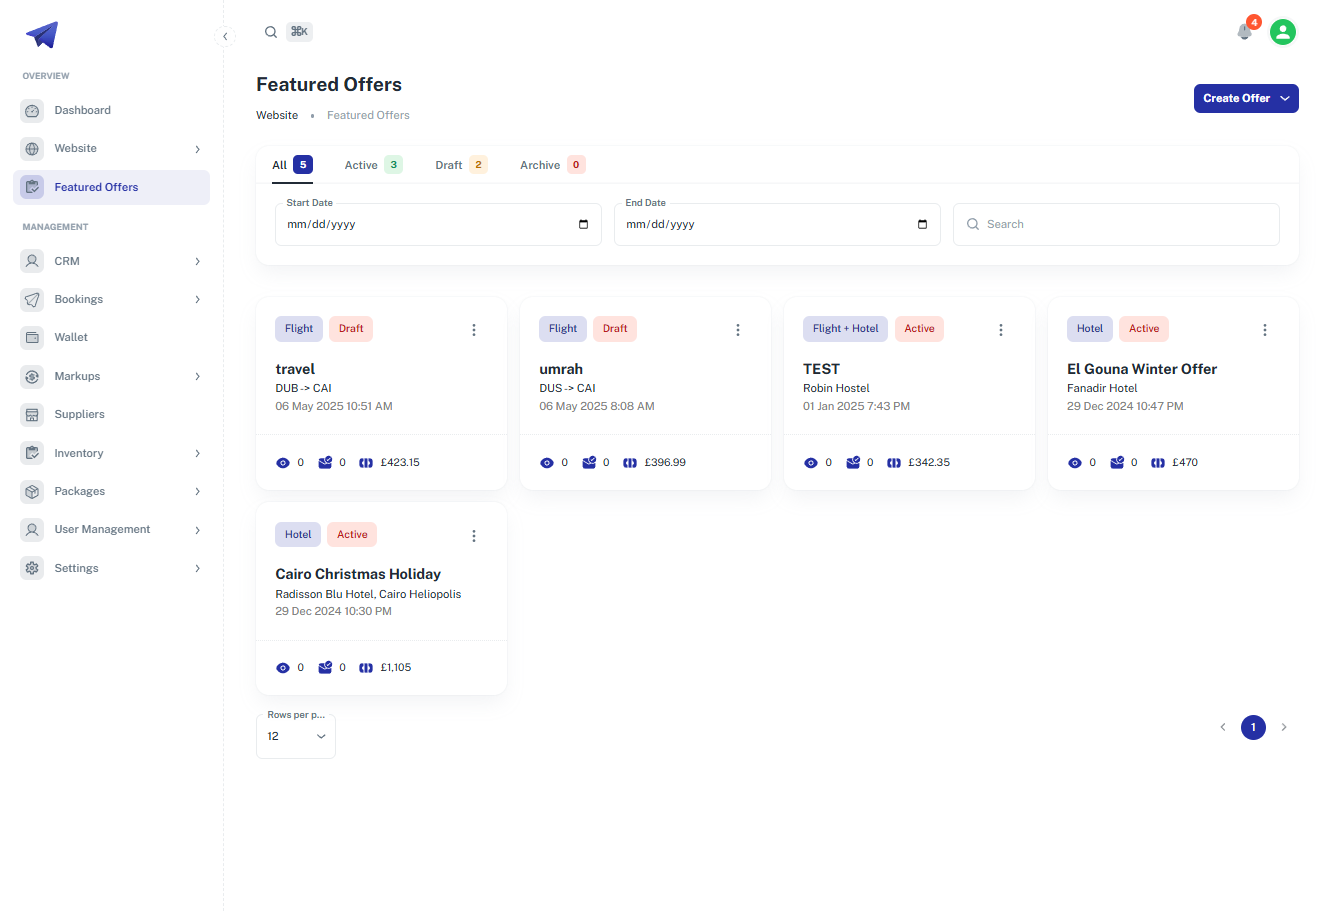The width and height of the screenshot is (1331, 911).
Task: Click the Settings gear icon
Action: coord(32,568)
